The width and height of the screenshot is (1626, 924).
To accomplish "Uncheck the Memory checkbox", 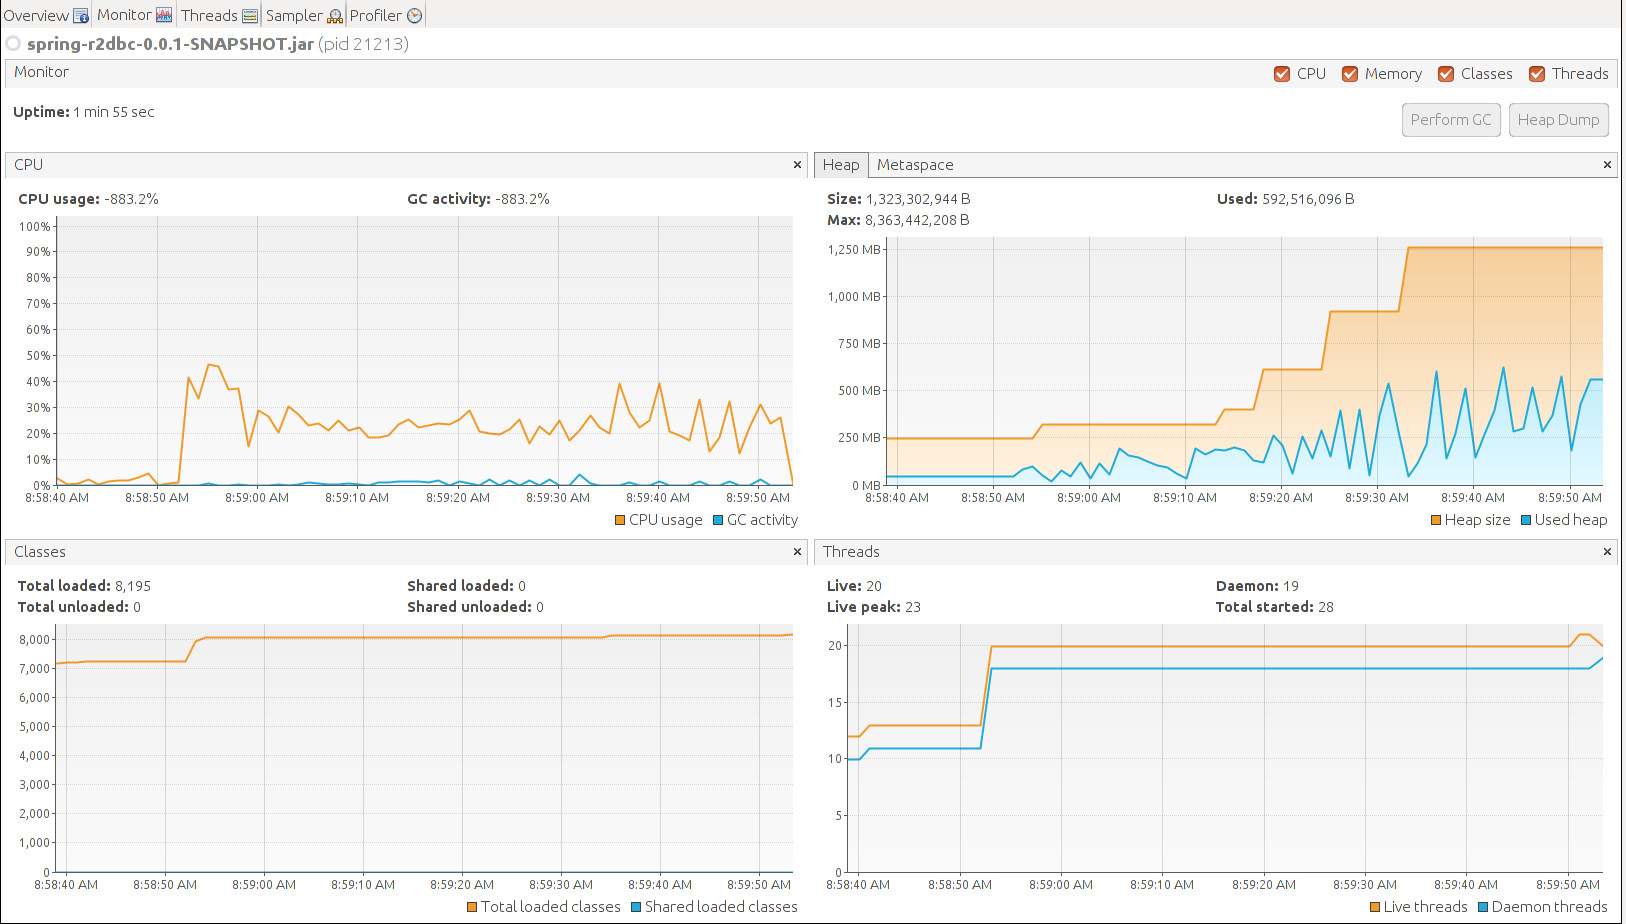I will pos(1350,74).
